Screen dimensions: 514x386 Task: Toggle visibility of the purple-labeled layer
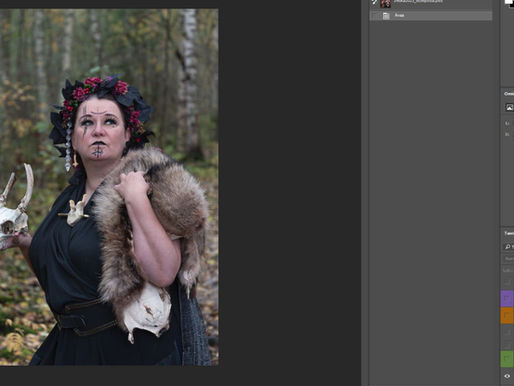pos(507,298)
